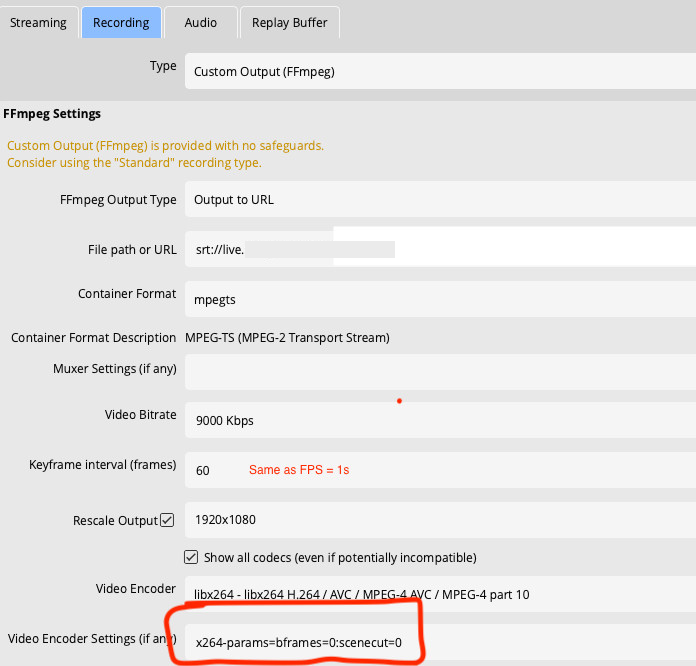The width and height of the screenshot is (696, 666).
Task: Click the orange Custom Output no safeguards warning
Action: [x=165, y=154]
